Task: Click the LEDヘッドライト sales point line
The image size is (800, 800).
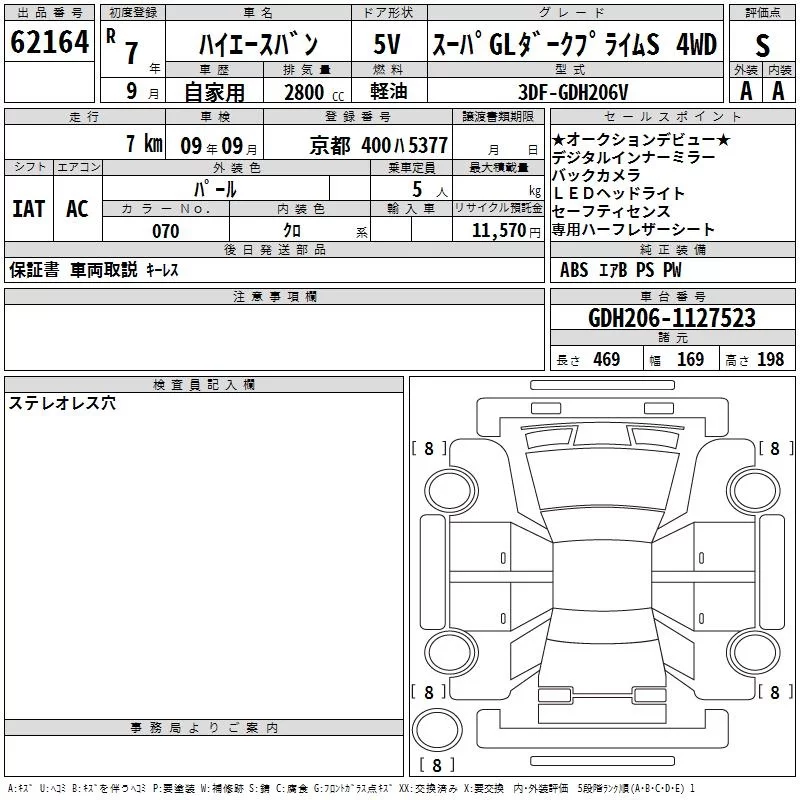Action: point(619,193)
